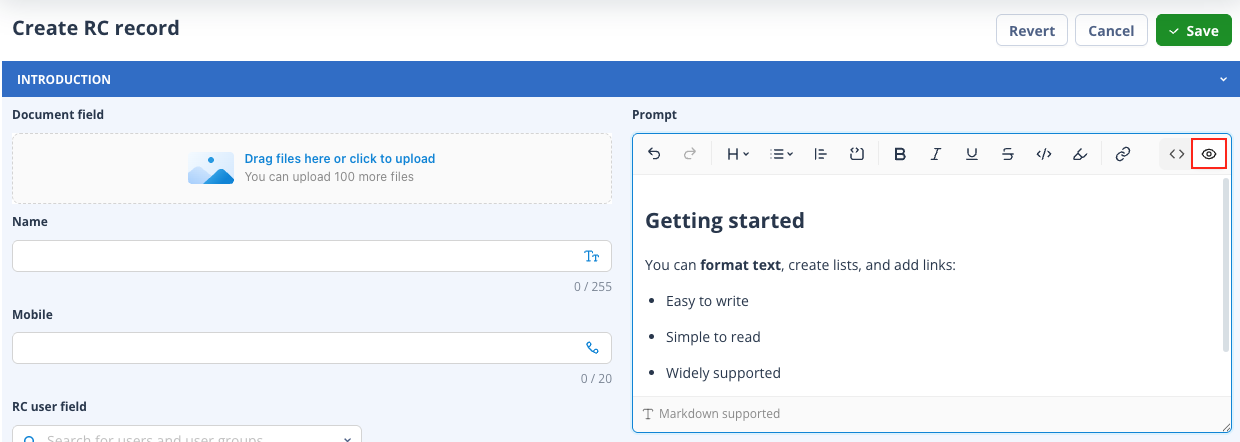Screen dimensions: 1240x442
Task: Switch to markdown source view
Action: click(x=1177, y=154)
